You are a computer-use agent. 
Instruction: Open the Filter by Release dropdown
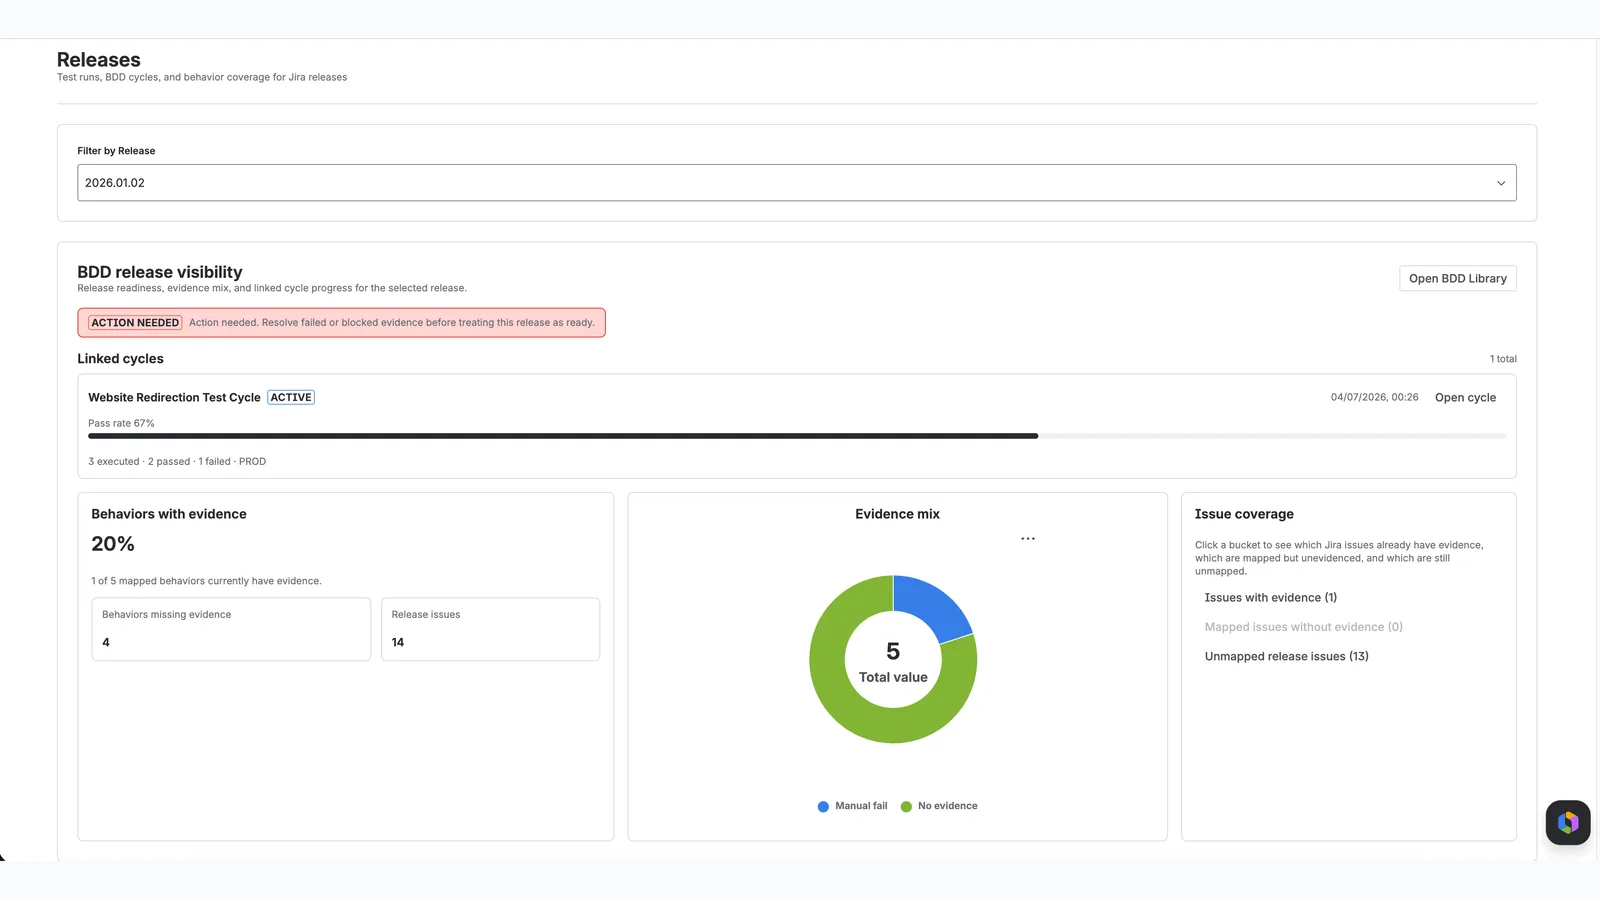[x=796, y=183]
